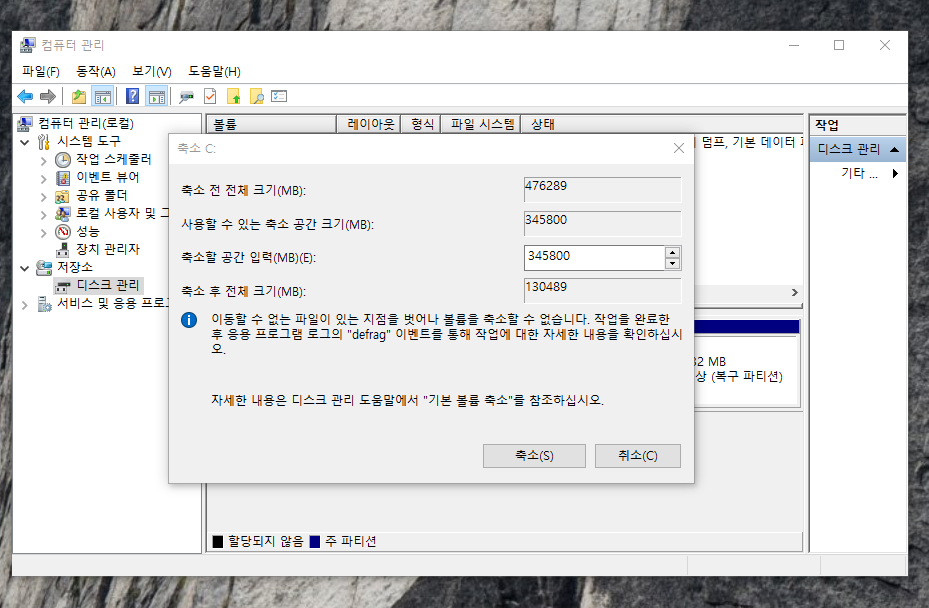Select 성능 in the tree
929x608 pixels.
(88, 231)
